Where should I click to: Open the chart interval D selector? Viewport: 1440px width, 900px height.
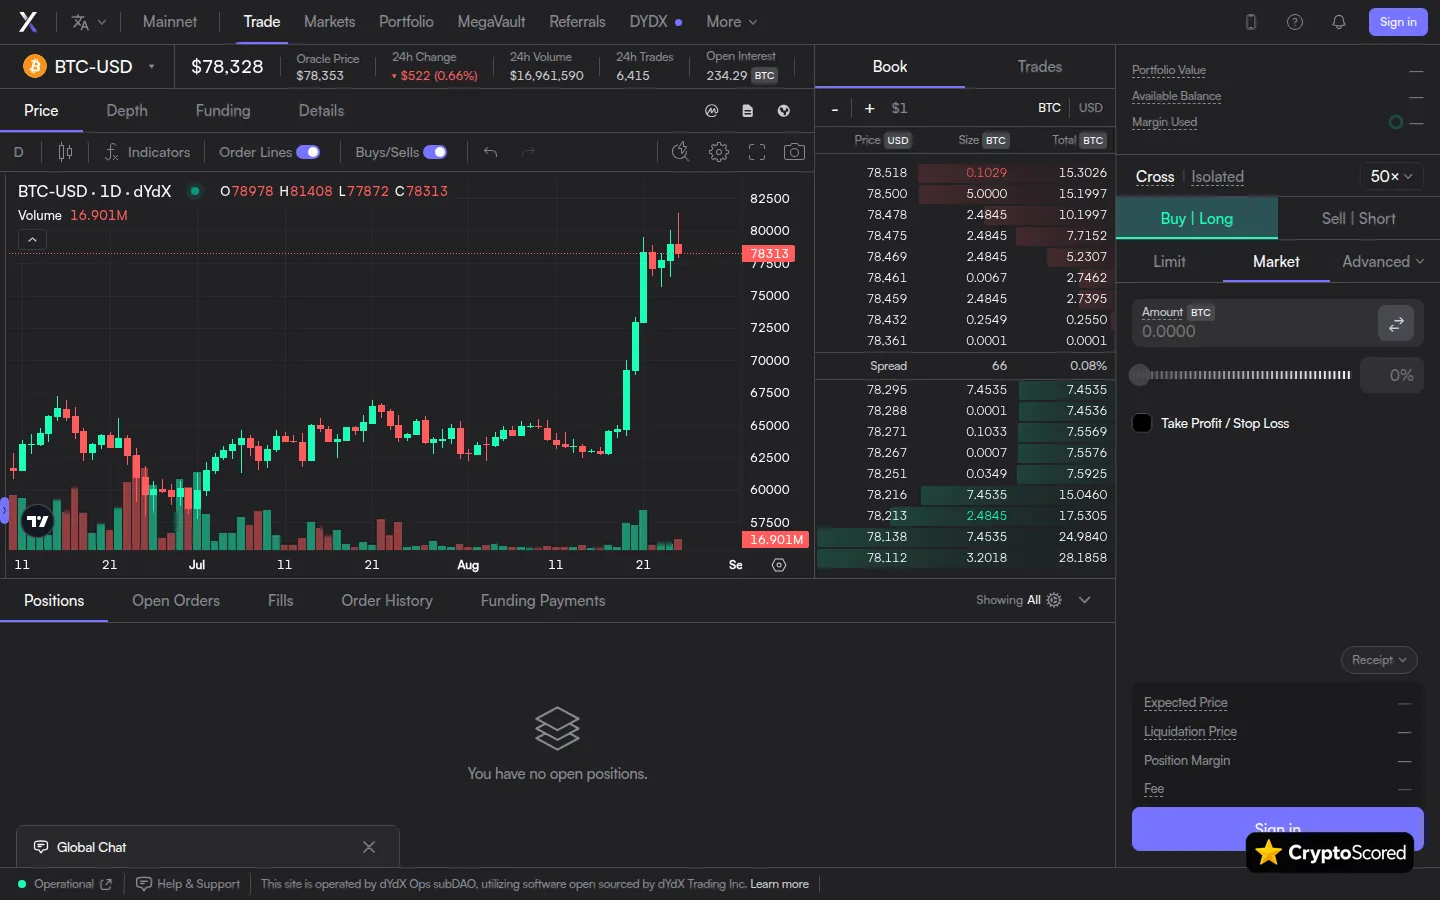pyautogui.click(x=18, y=152)
